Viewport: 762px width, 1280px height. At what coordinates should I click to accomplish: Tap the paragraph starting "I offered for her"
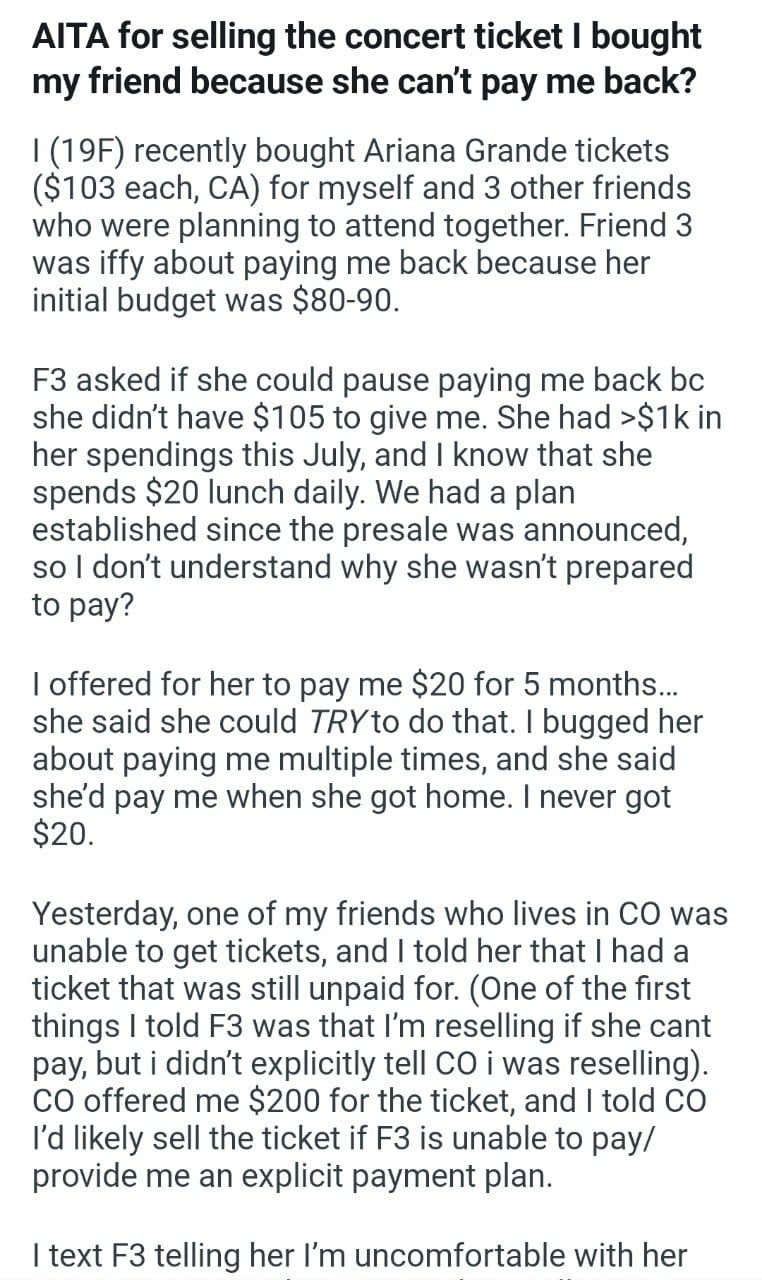pyautogui.click(x=366, y=759)
